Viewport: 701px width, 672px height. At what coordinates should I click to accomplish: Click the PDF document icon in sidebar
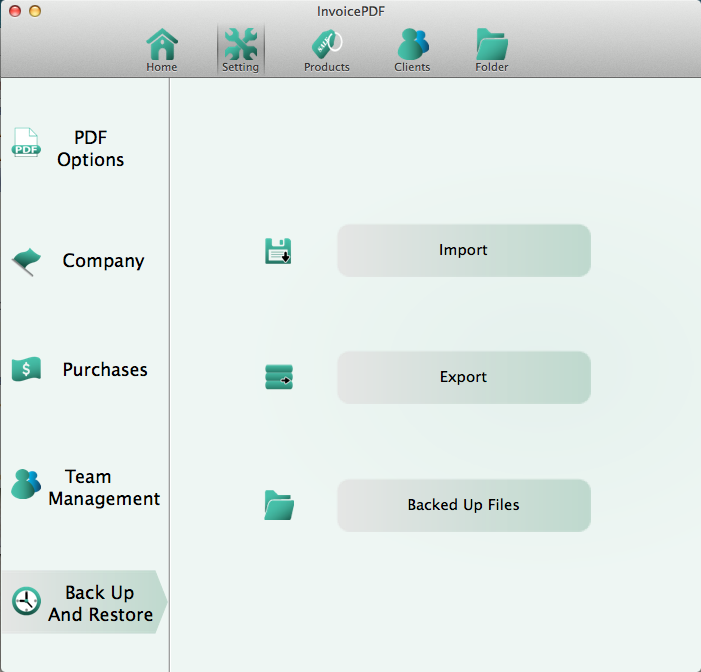click(26, 143)
